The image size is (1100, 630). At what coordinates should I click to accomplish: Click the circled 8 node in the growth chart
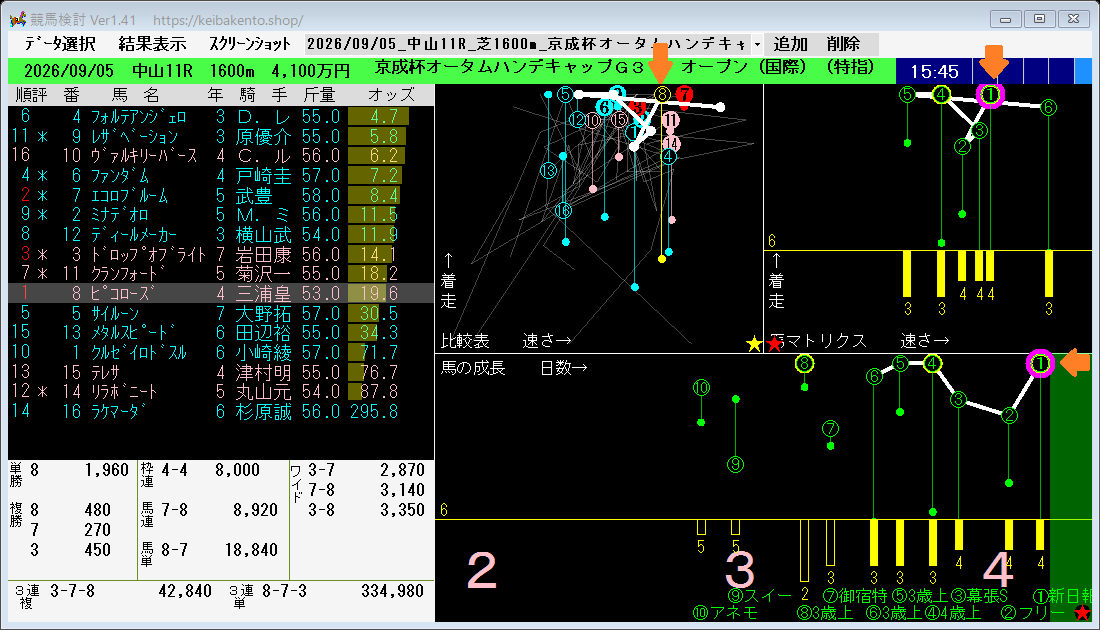[x=804, y=363]
